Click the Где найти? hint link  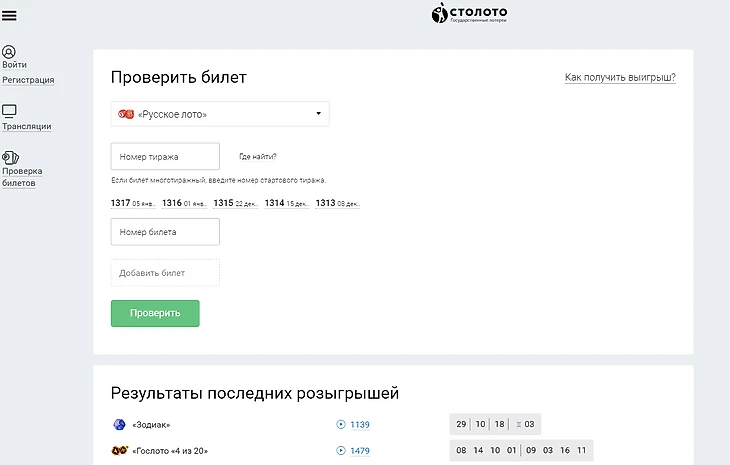coord(258,157)
